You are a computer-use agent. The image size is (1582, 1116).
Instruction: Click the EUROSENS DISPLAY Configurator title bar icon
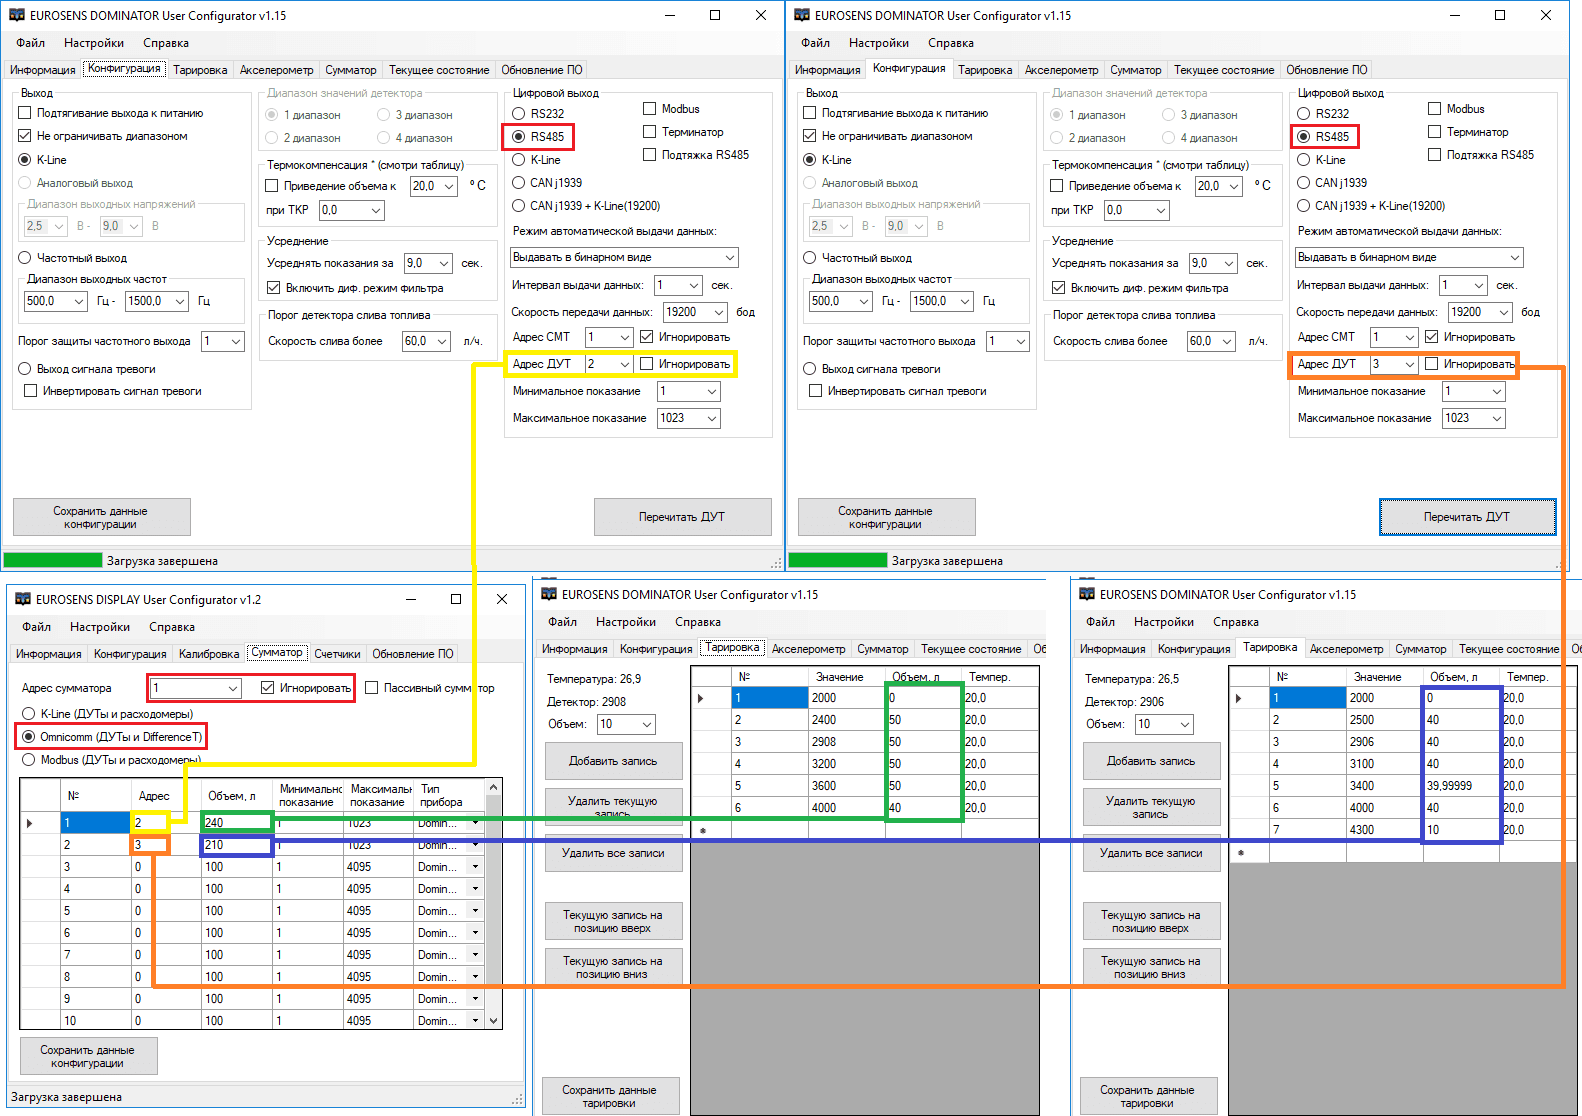tap(23, 599)
